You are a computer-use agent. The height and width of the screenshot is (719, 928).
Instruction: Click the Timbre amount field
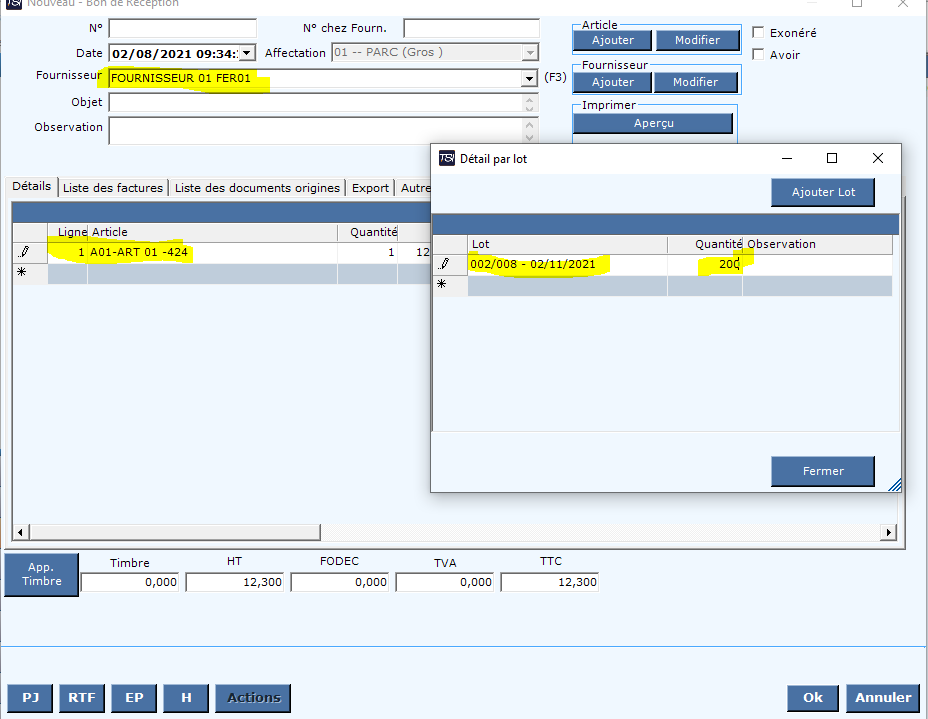[x=130, y=582]
